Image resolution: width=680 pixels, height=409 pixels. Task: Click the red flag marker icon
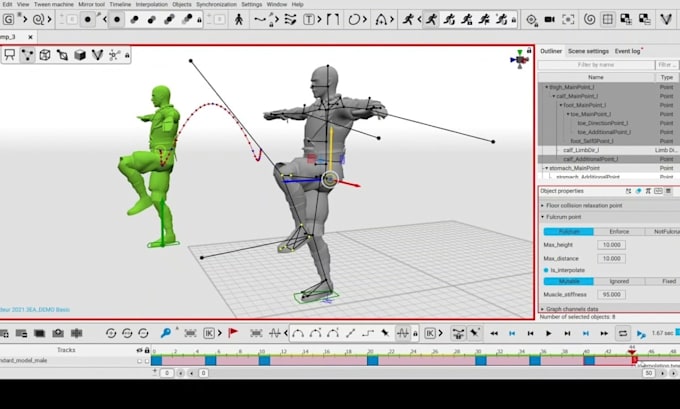233,333
